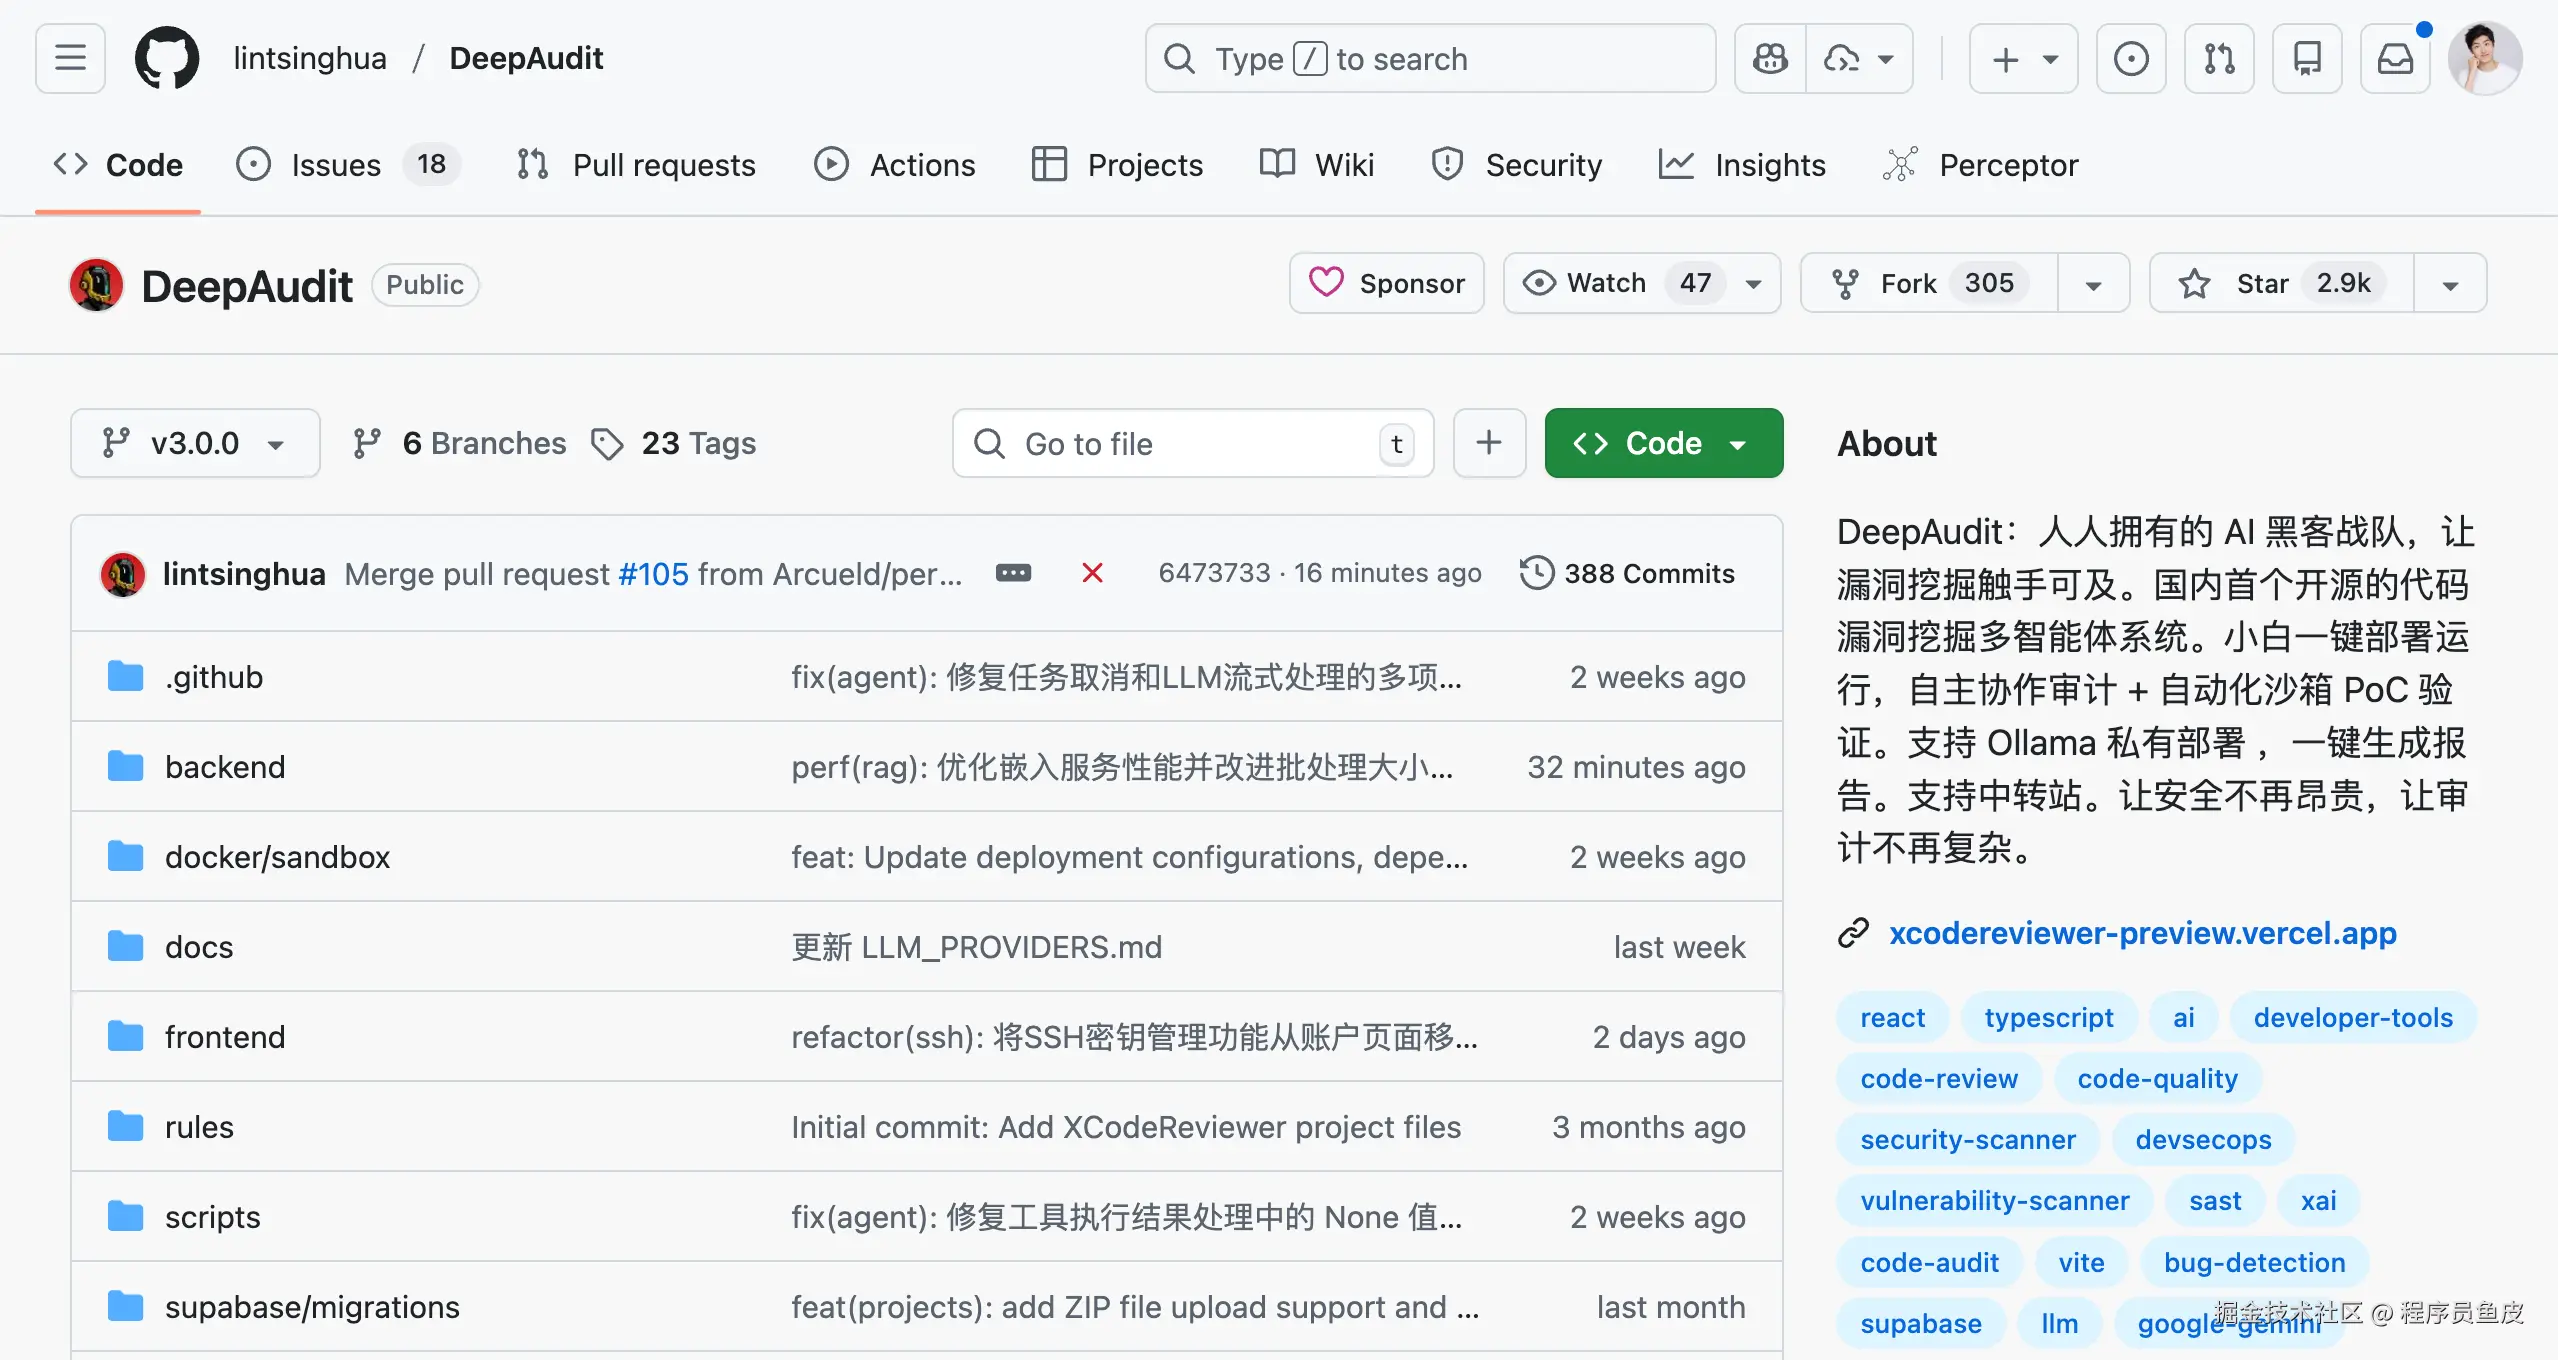Image resolution: width=2558 pixels, height=1360 pixels.
Task: Click the Sponsor heart button
Action: [1386, 284]
